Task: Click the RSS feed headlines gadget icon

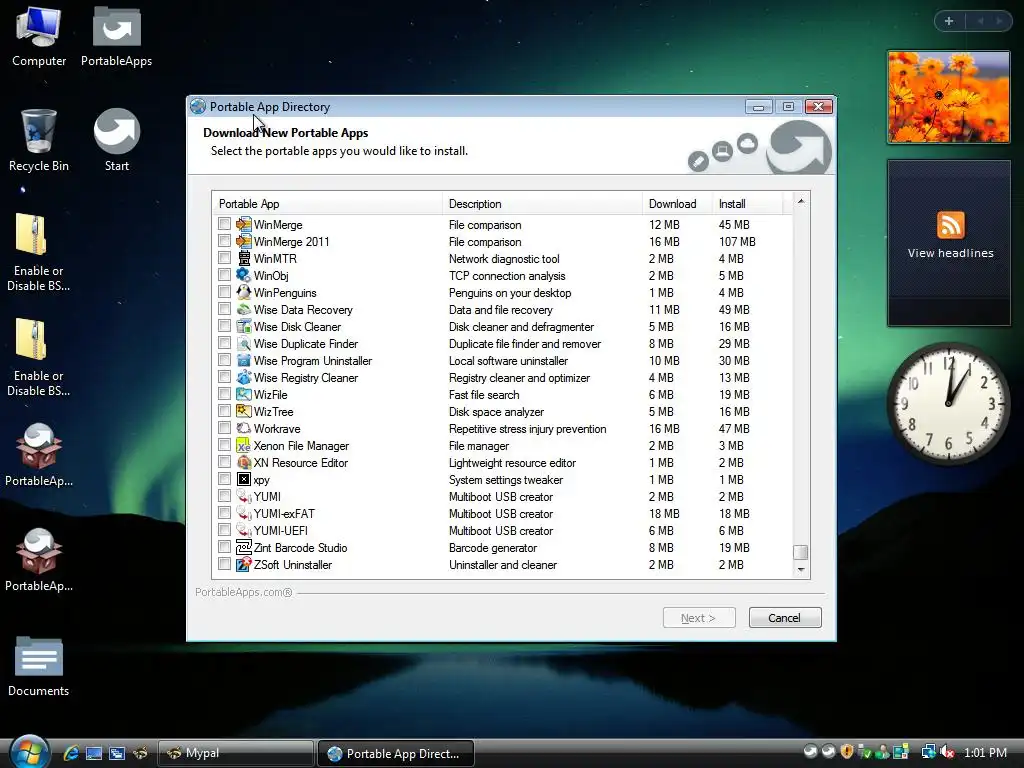Action: tap(950, 225)
